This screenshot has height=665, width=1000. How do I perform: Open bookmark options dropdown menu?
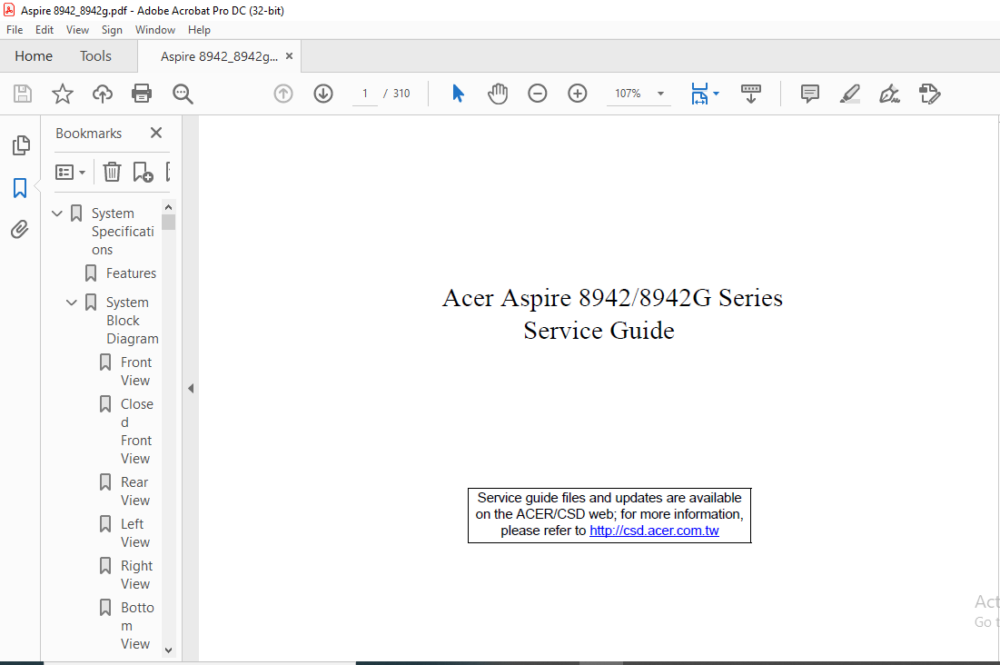point(70,172)
